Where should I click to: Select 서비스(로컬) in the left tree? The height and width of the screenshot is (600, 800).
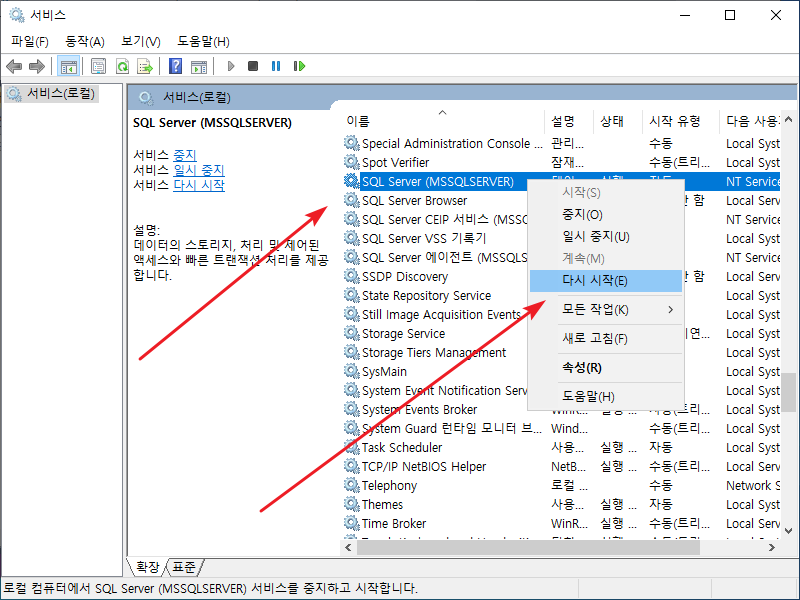(x=51, y=94)
